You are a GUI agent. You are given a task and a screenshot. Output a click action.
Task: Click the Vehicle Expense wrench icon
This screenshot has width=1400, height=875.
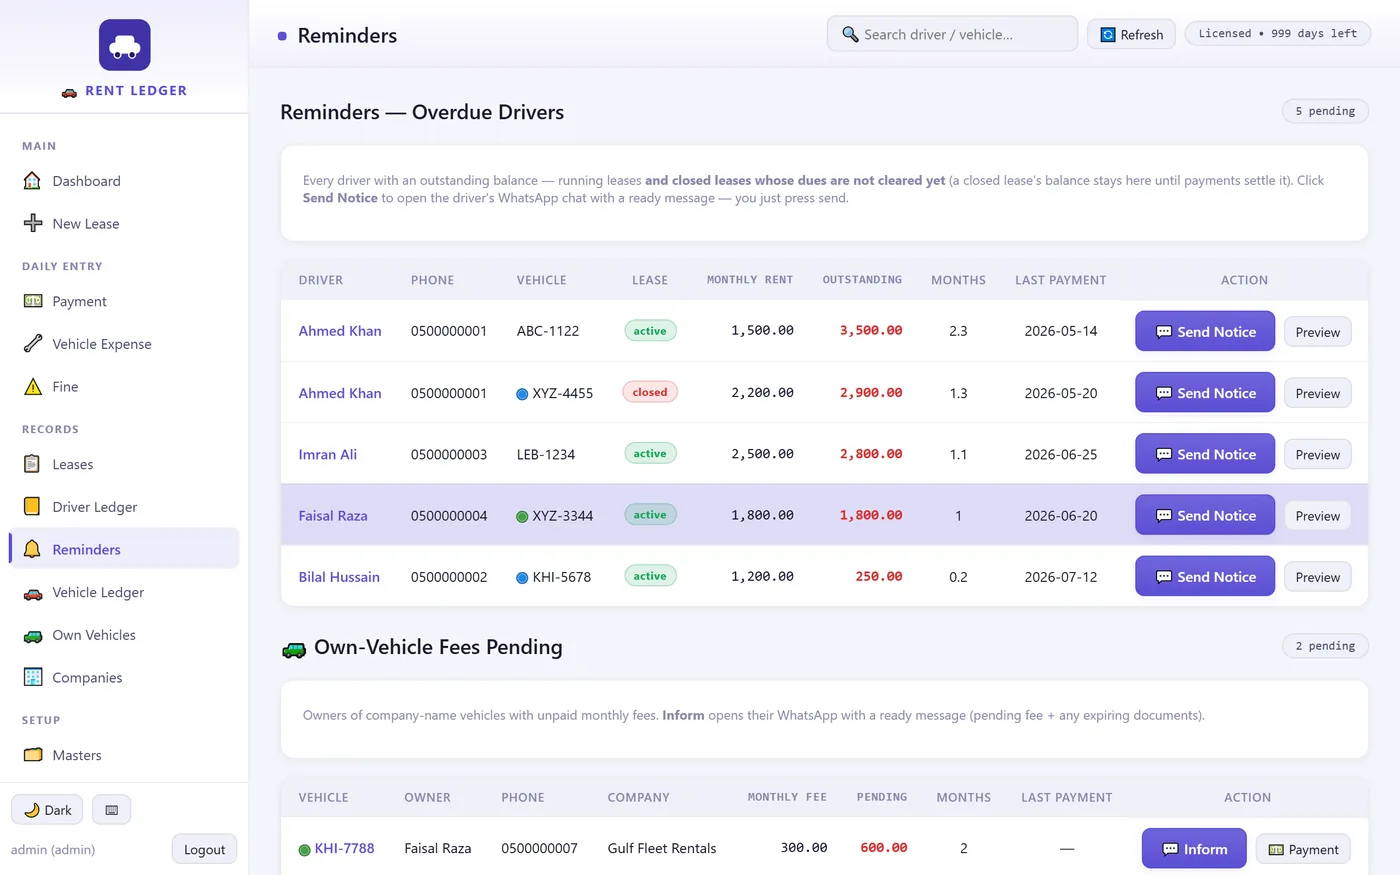(x=33, y=344)
